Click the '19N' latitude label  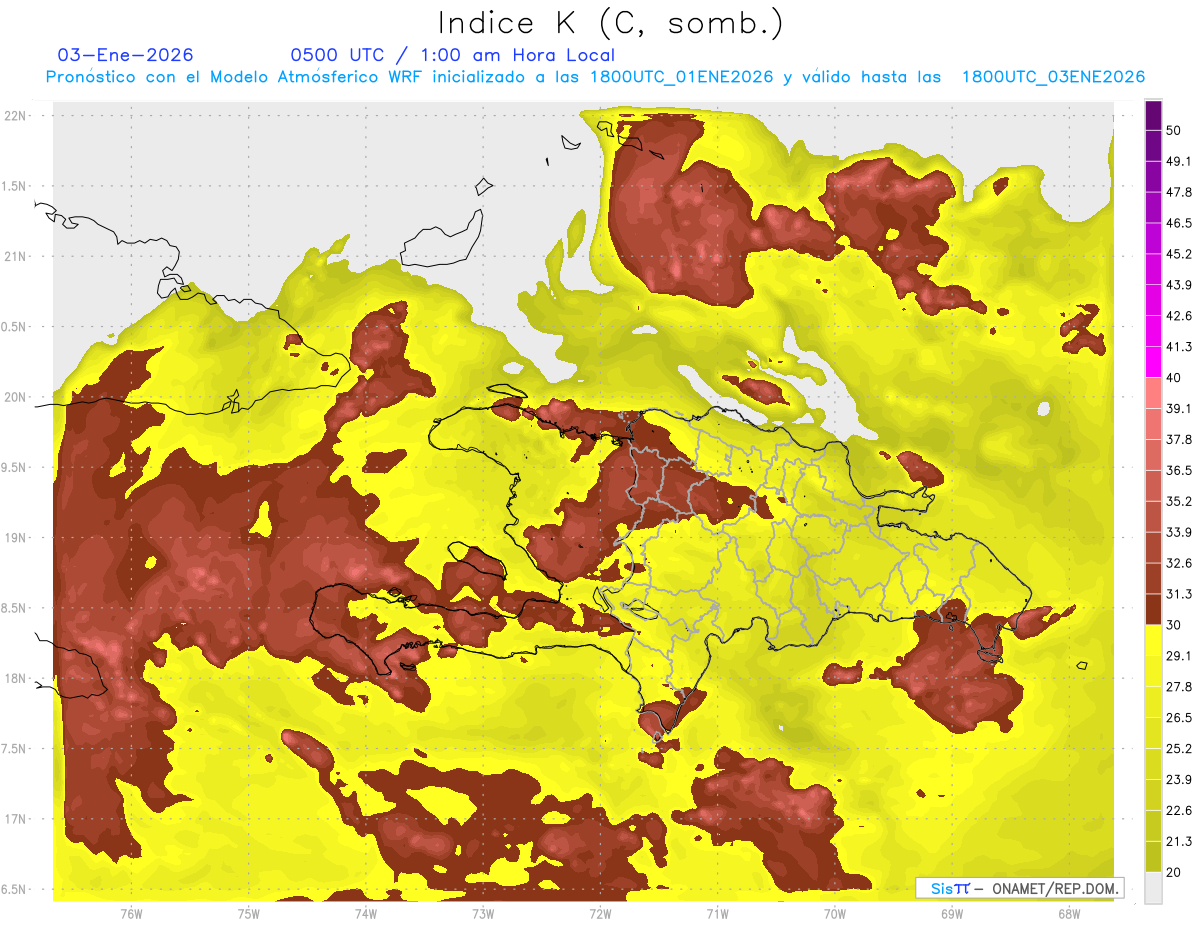pos(16,538)
